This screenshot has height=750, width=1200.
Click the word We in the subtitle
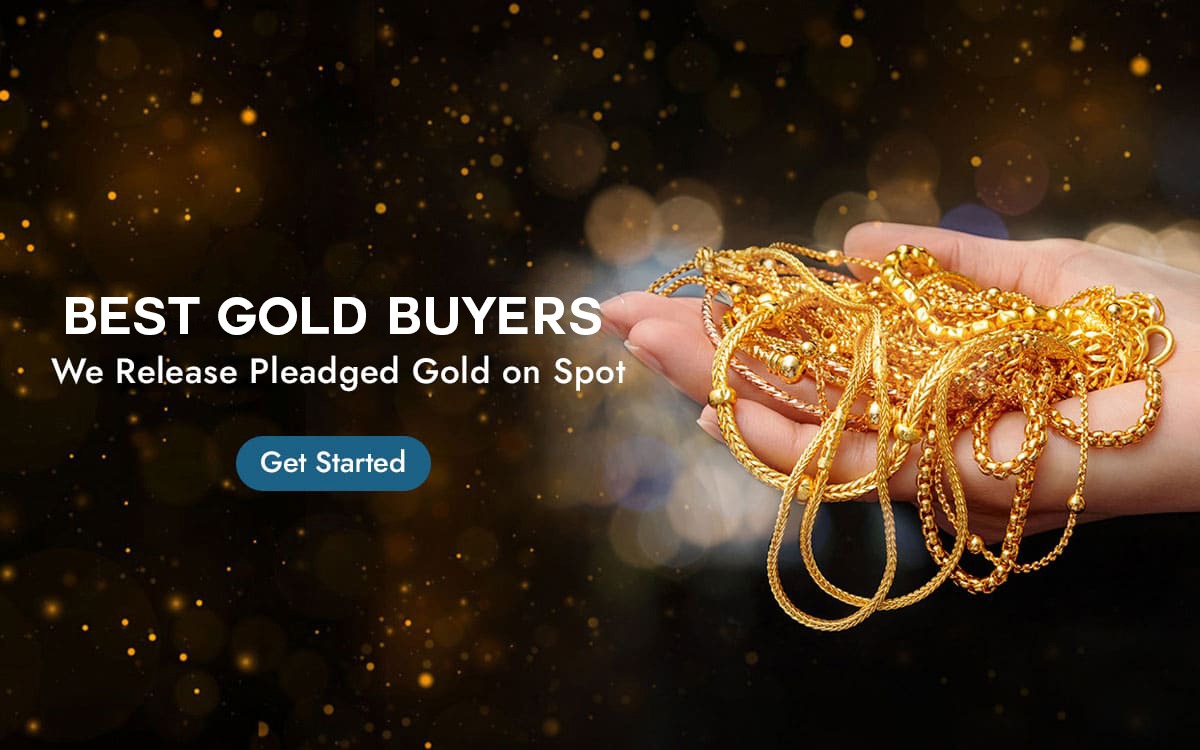click(x=79, y=372)
